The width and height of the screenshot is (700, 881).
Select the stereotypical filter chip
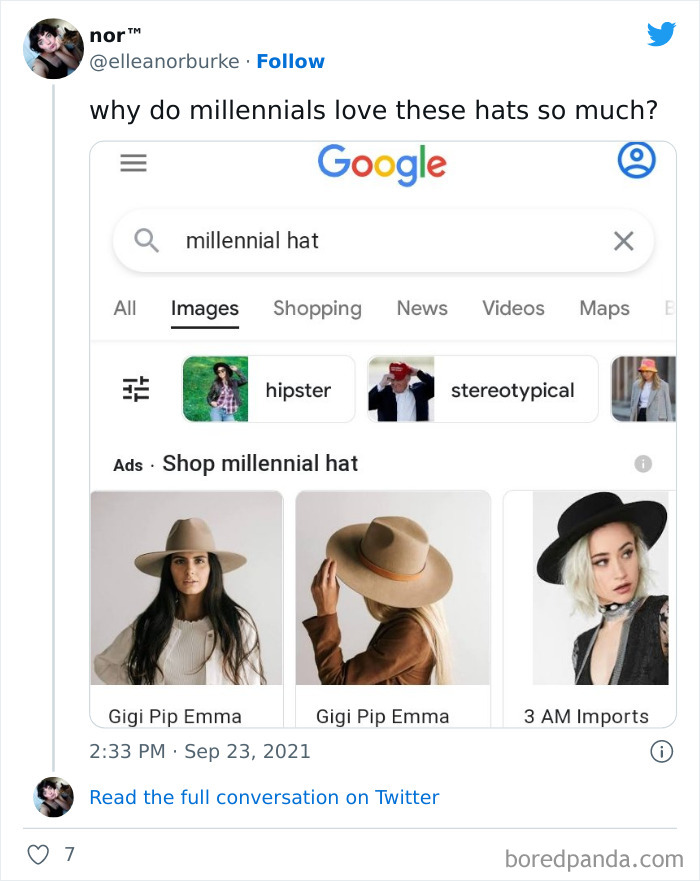coord(482,390)
